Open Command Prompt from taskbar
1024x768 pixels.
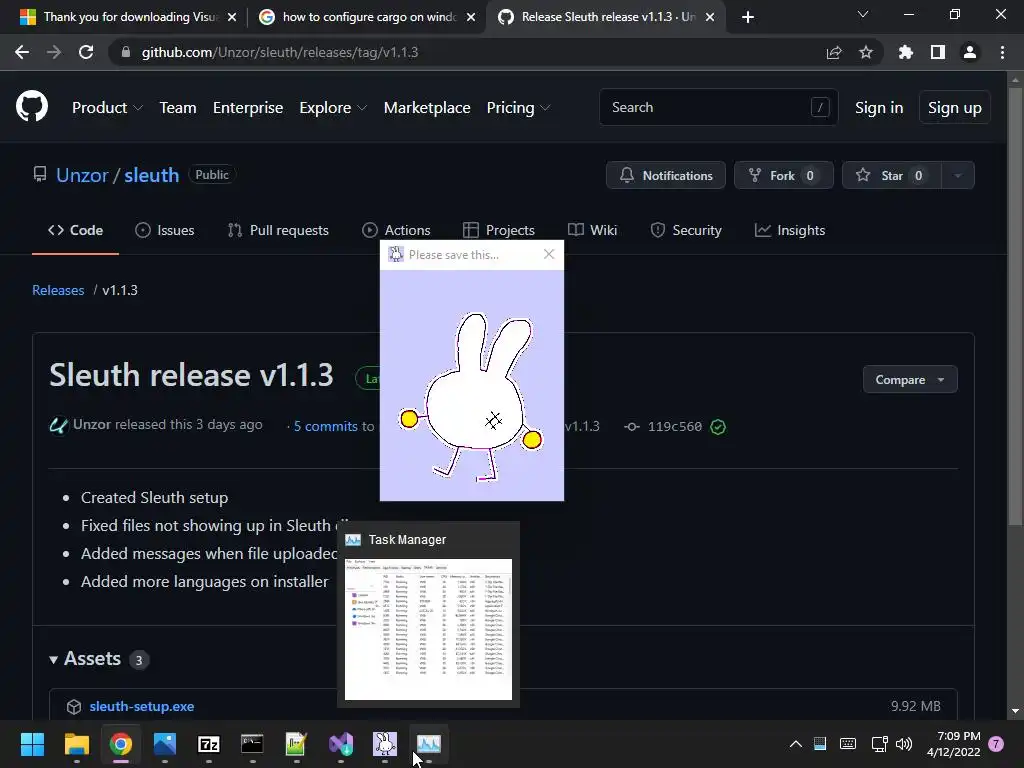[252, 744]
